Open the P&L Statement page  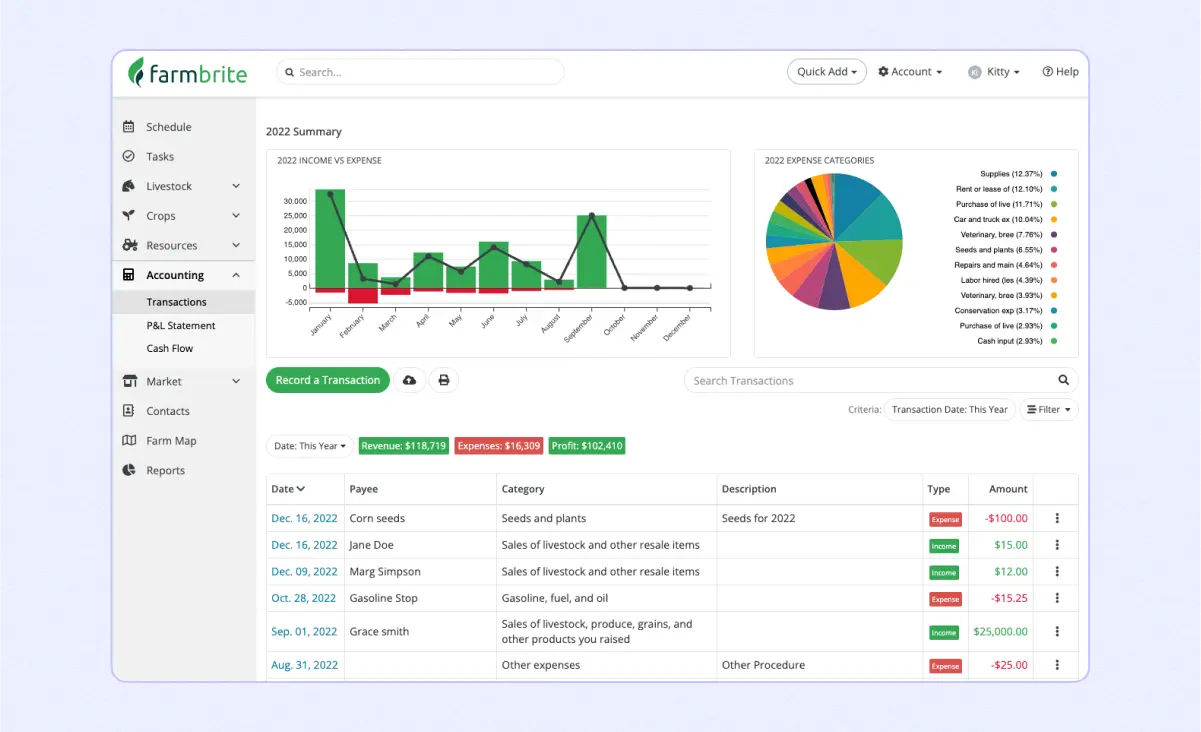[x=181, y=325]
